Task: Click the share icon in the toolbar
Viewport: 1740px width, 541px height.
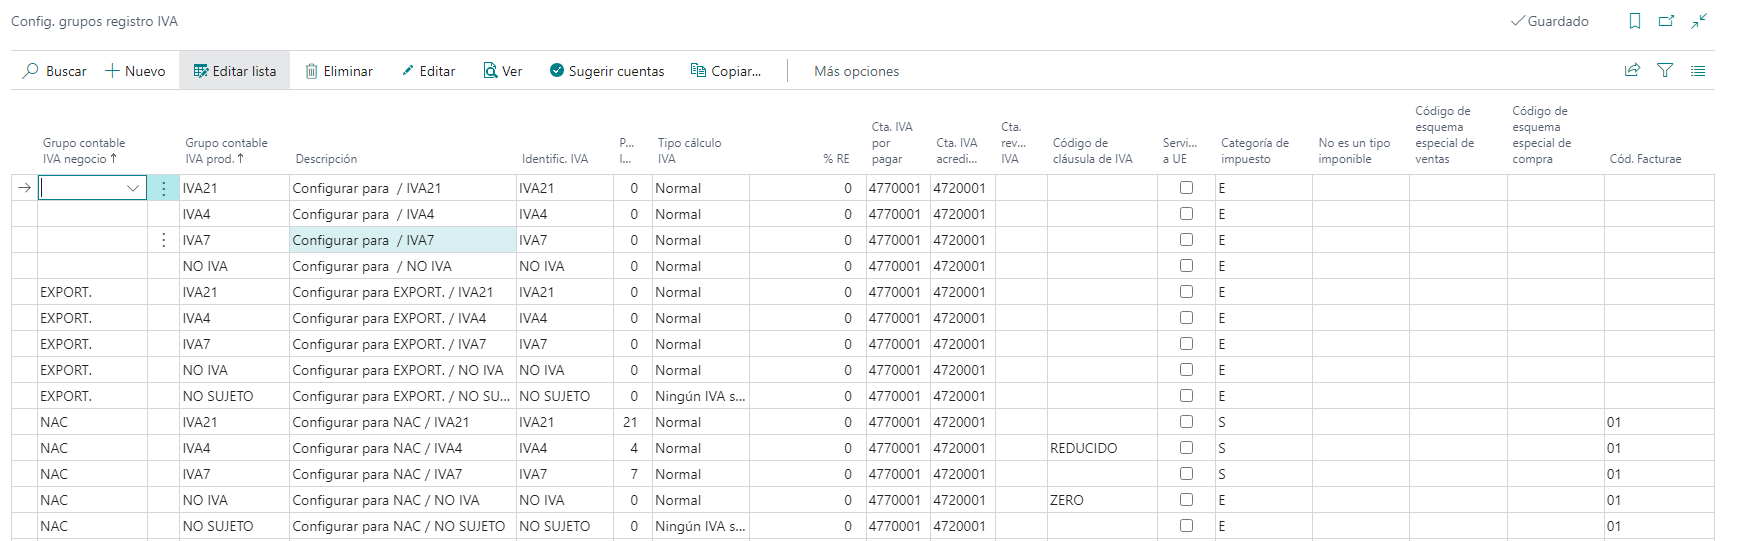Action: tap(1632, 70)
